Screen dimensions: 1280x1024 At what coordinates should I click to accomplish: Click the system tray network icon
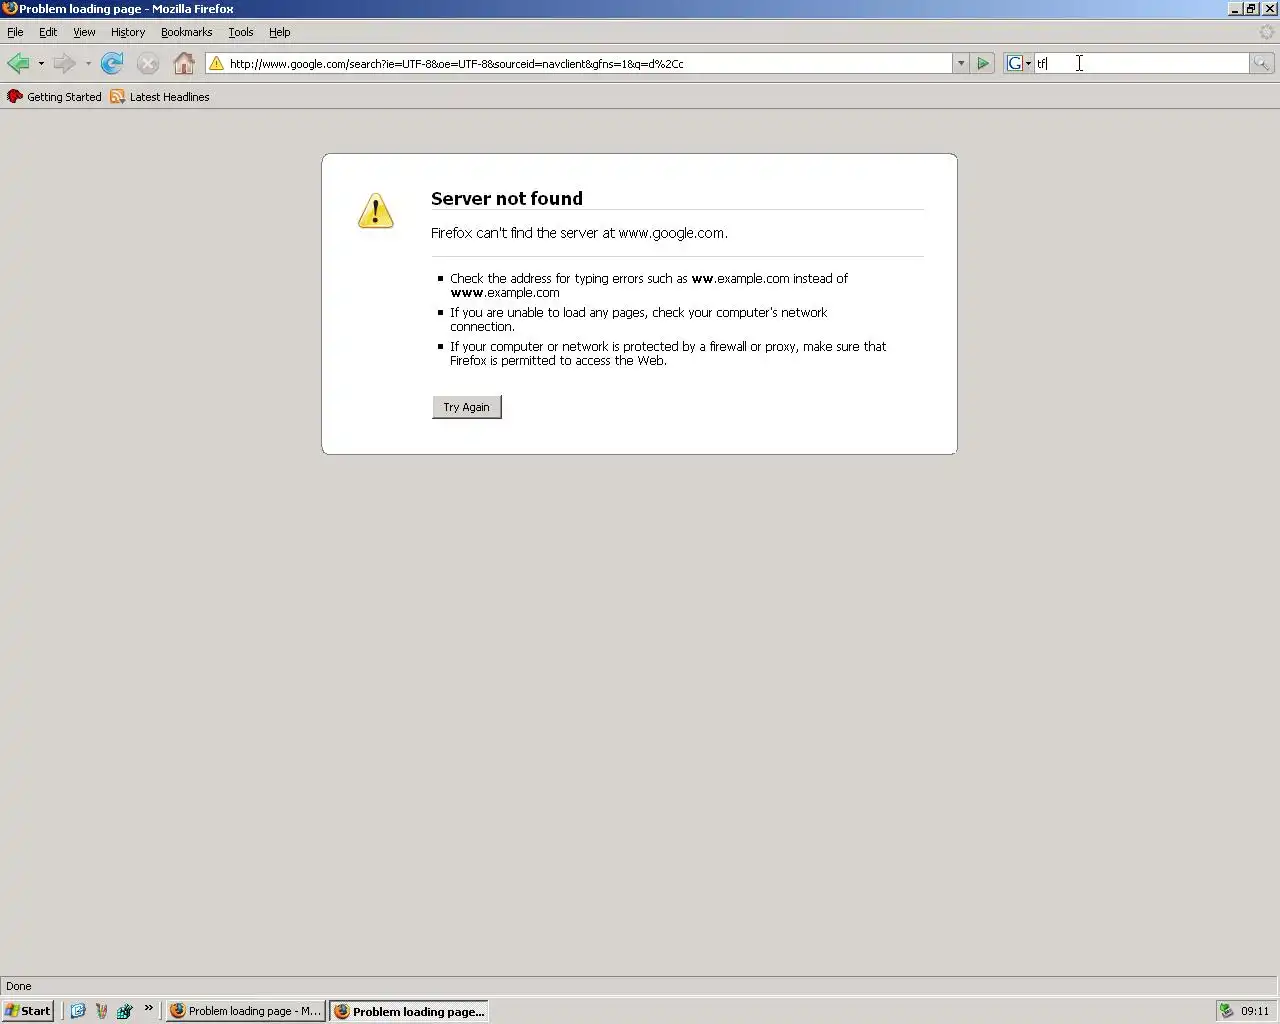point(1226,1011)
